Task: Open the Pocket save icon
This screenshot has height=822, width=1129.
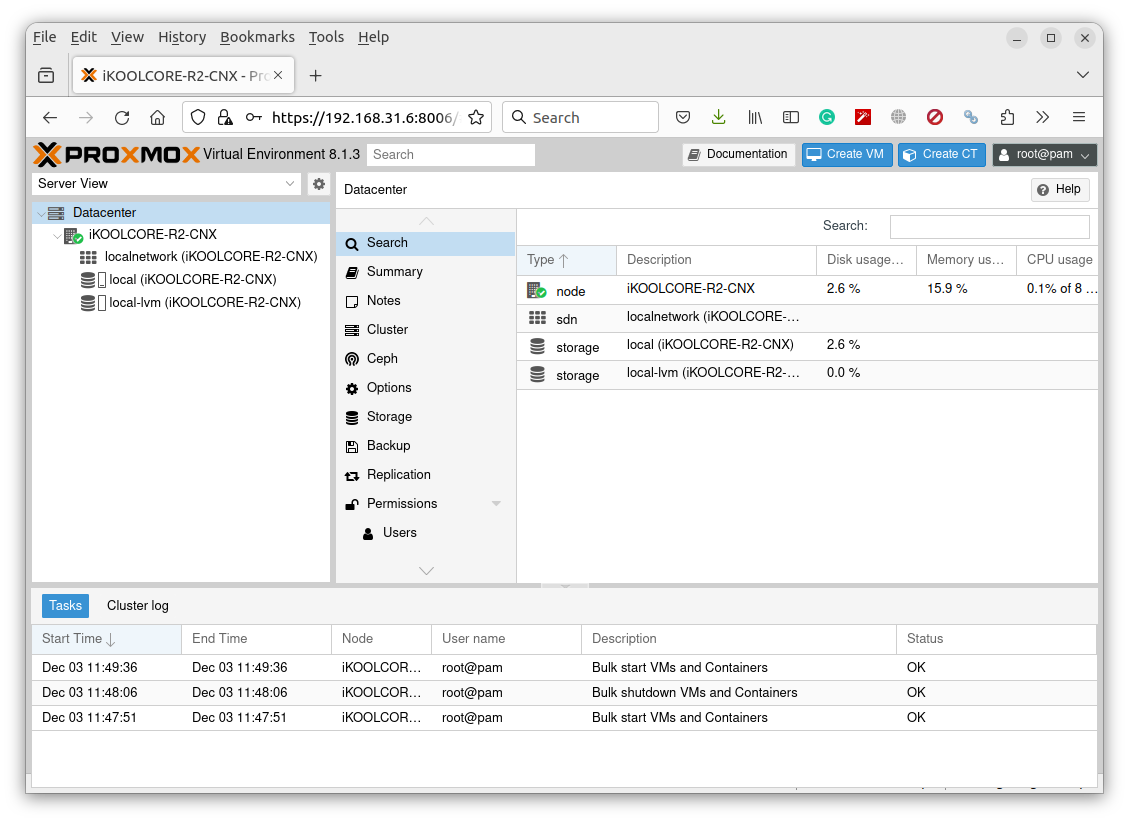Action: click(683, 117)
